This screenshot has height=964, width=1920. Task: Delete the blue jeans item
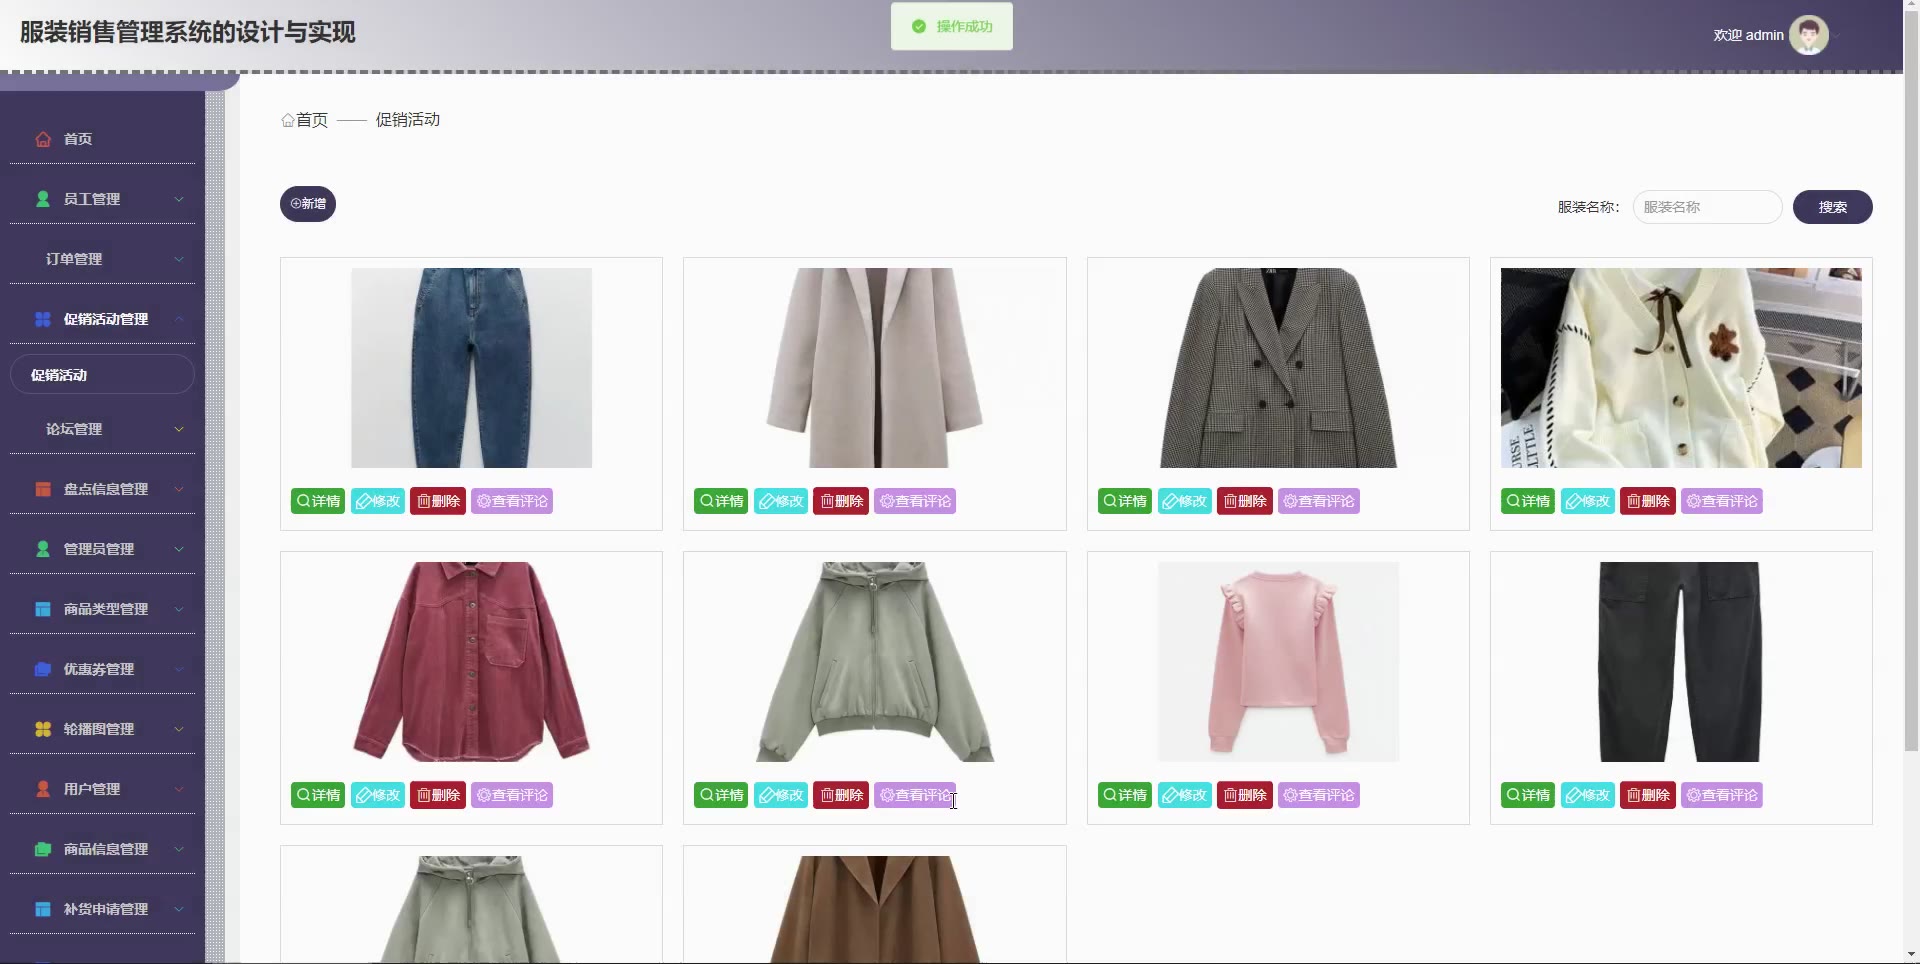438,501
